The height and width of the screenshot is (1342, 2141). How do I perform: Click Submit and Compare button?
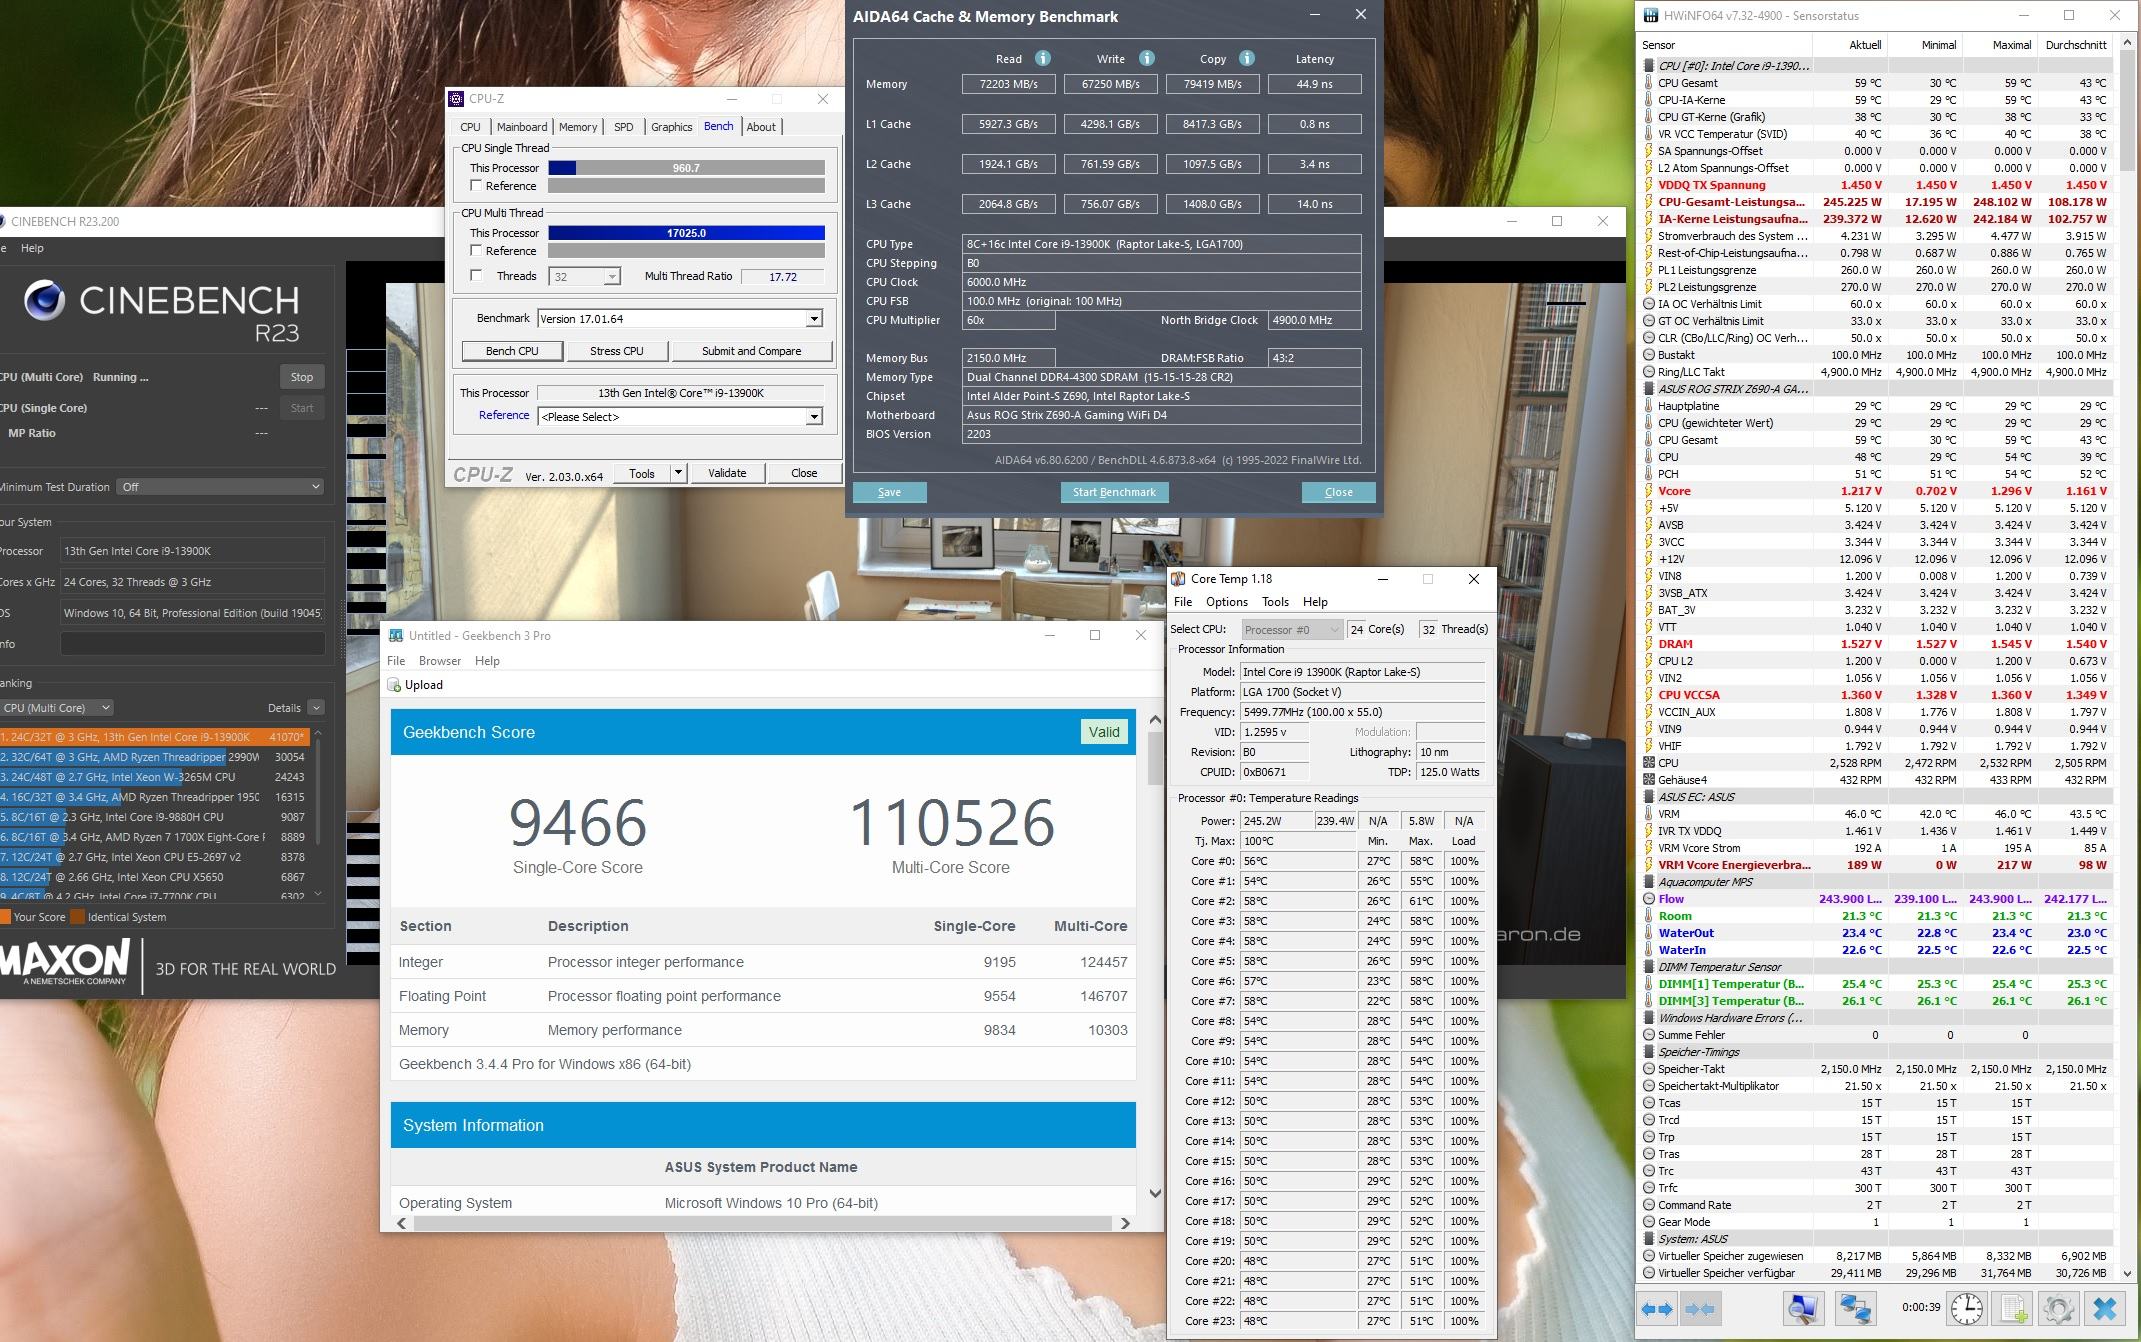click(751, 351)
